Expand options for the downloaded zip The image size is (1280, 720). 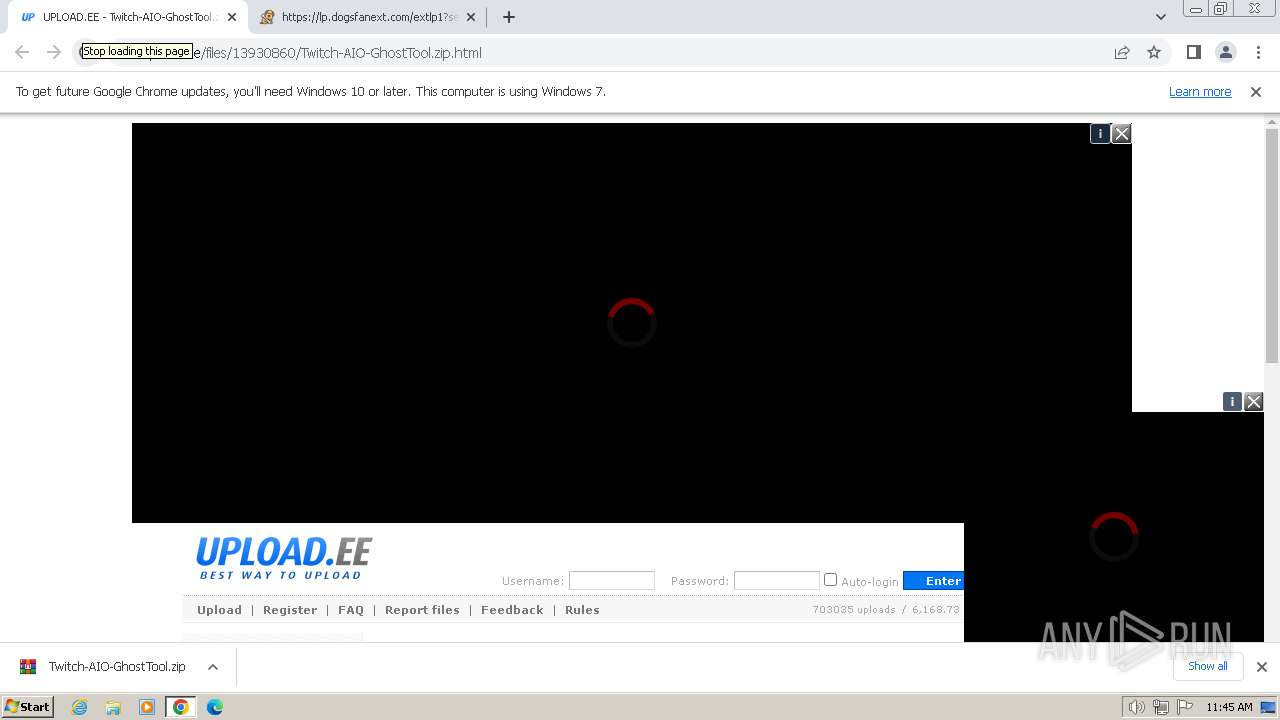point(213,667)
